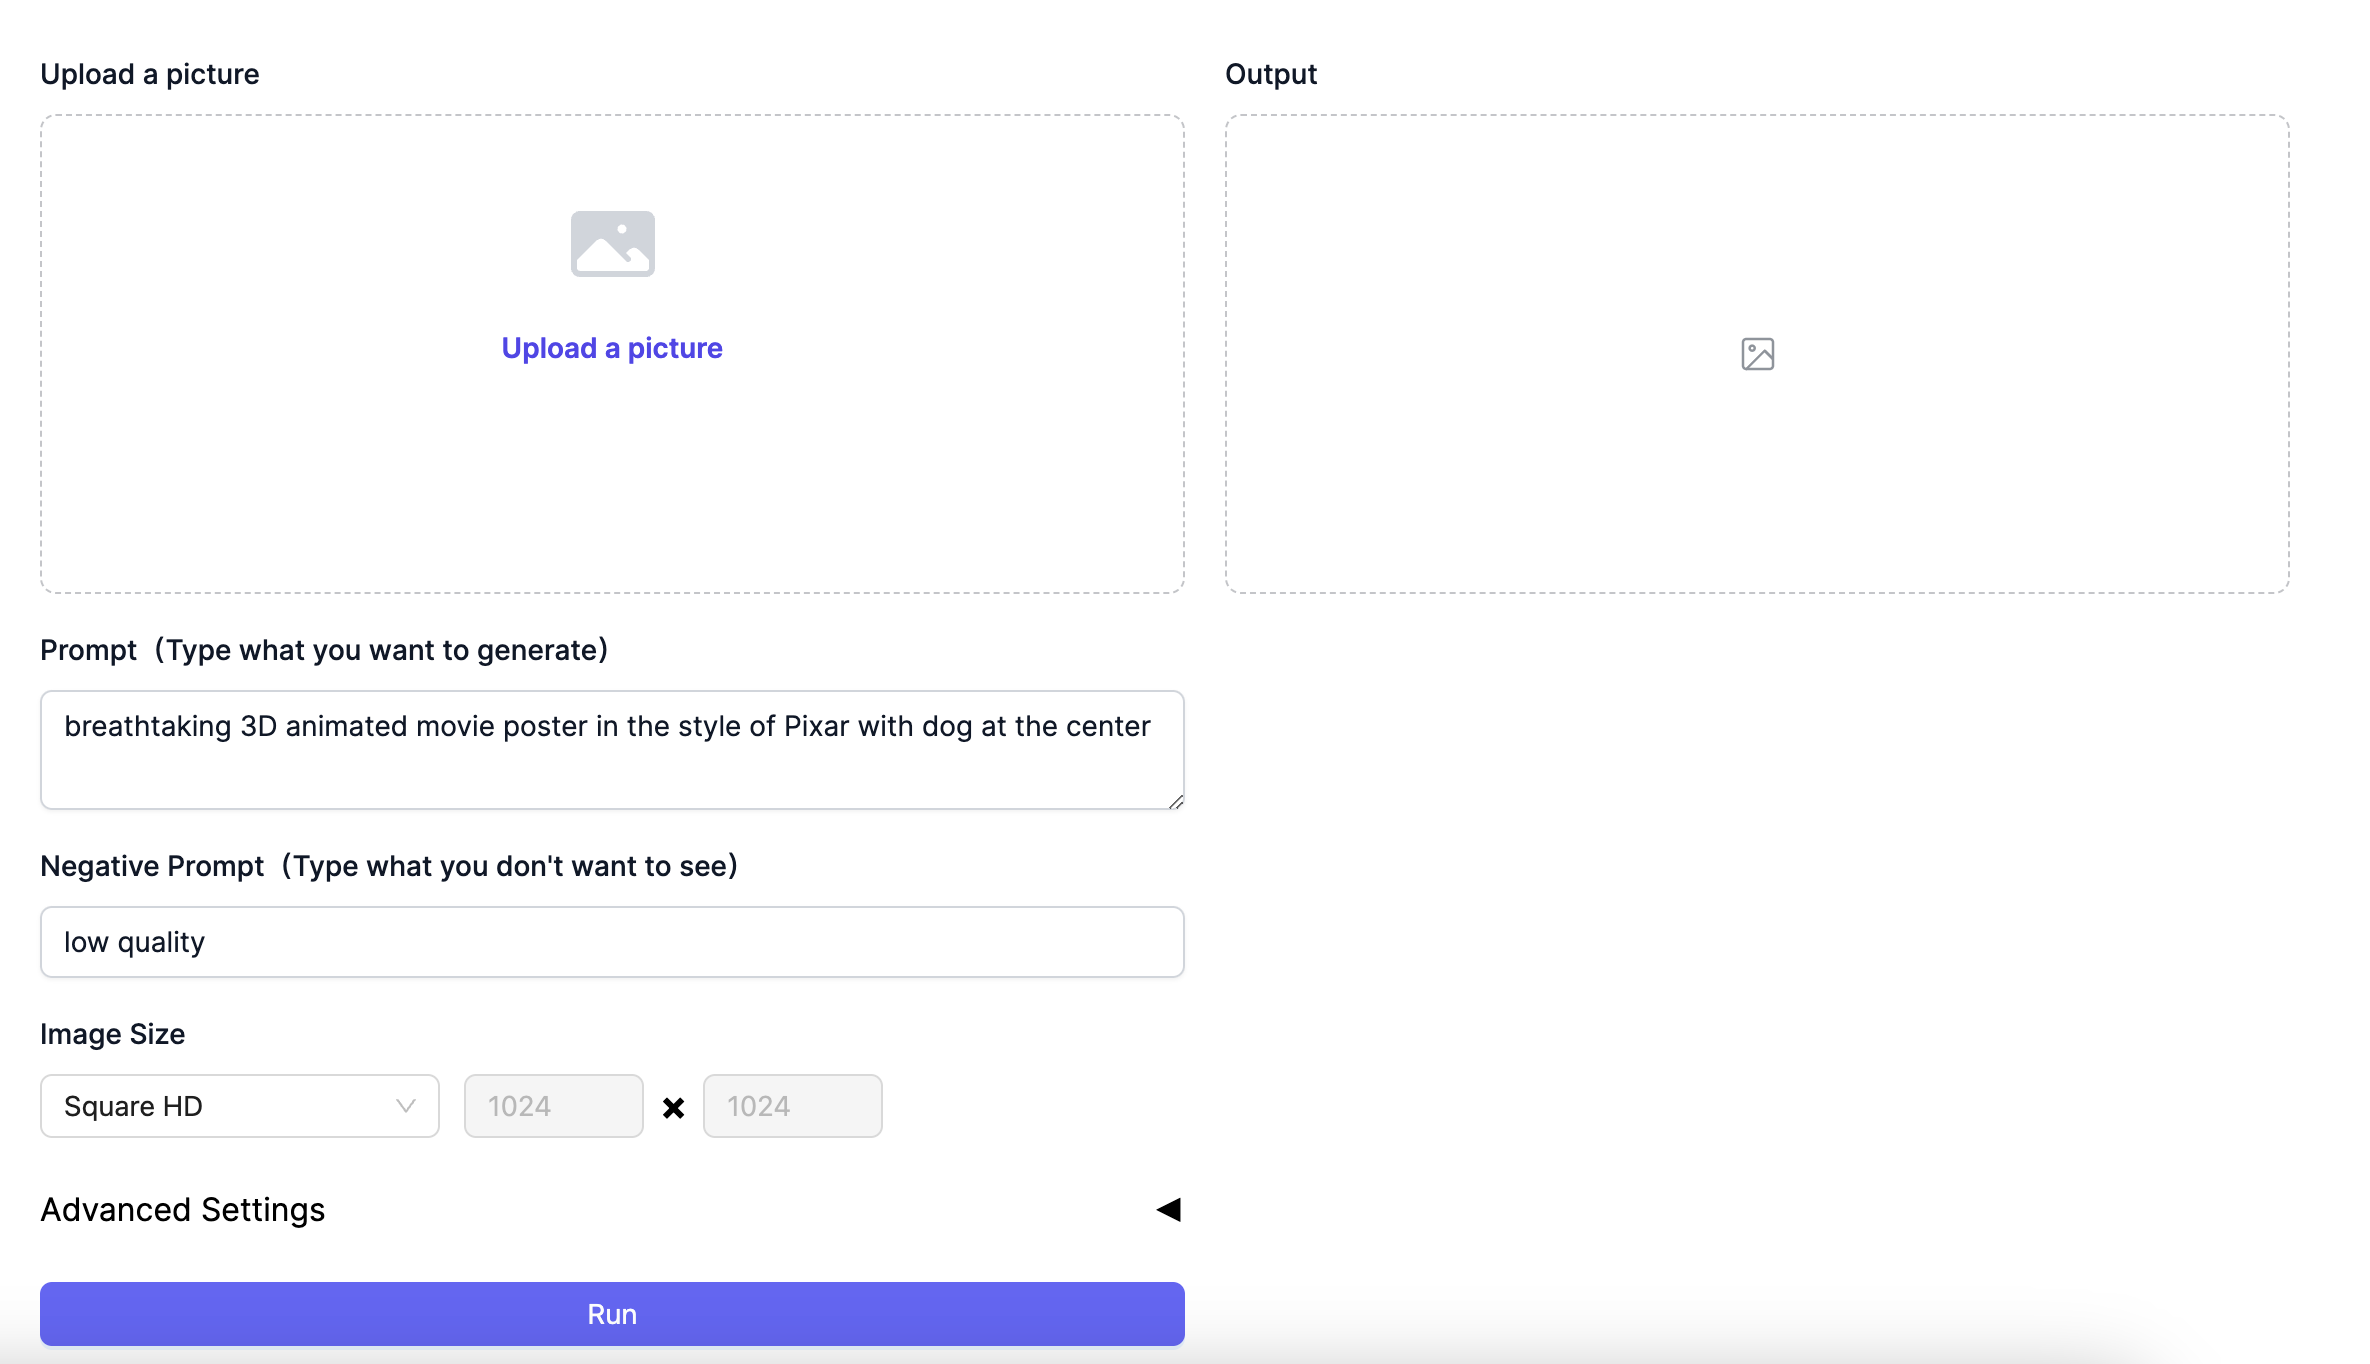Image resolution: width=2370 pixels, height=1364 pixels.
Task: Open the Square HD image size dropdown
Action: pos(240,1106)
